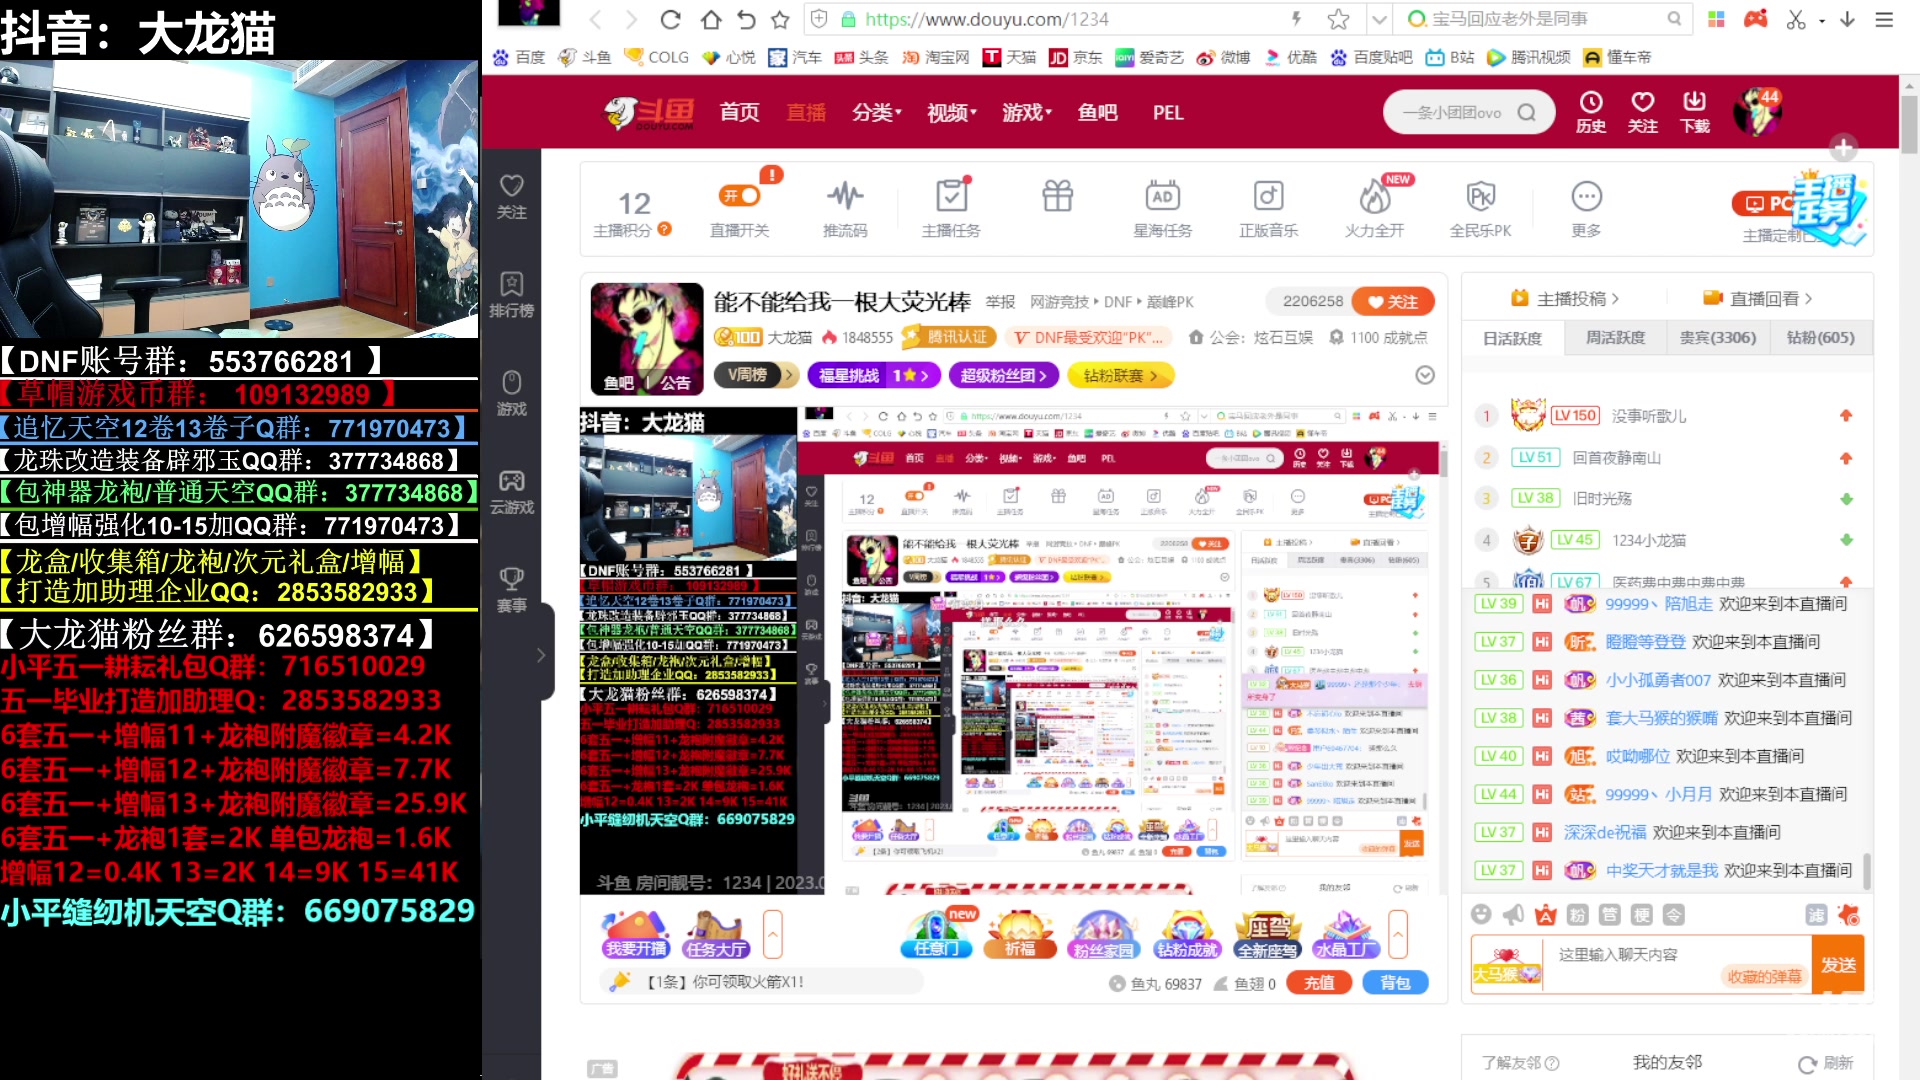This screenshot has height=1080, width=1920.
Task: Open 赛事 trophy in left sidebar
Action: (512, 590)
